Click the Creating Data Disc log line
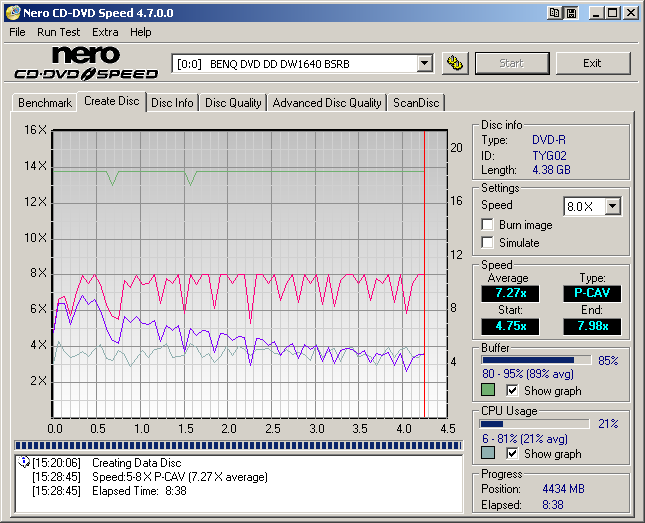 [136, 463]
